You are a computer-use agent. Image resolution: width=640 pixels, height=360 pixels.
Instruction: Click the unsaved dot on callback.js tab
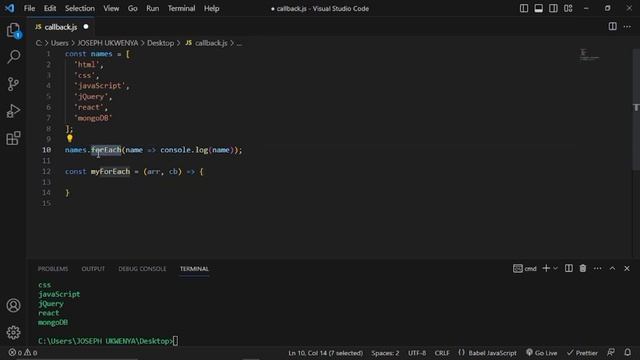tap(86, 27)
